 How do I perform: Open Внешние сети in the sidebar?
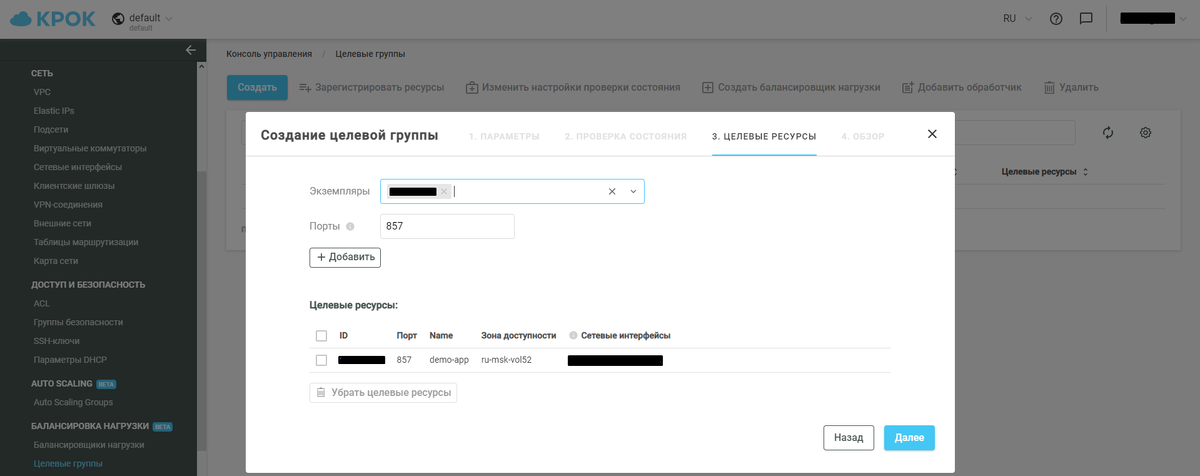(62, 223)
